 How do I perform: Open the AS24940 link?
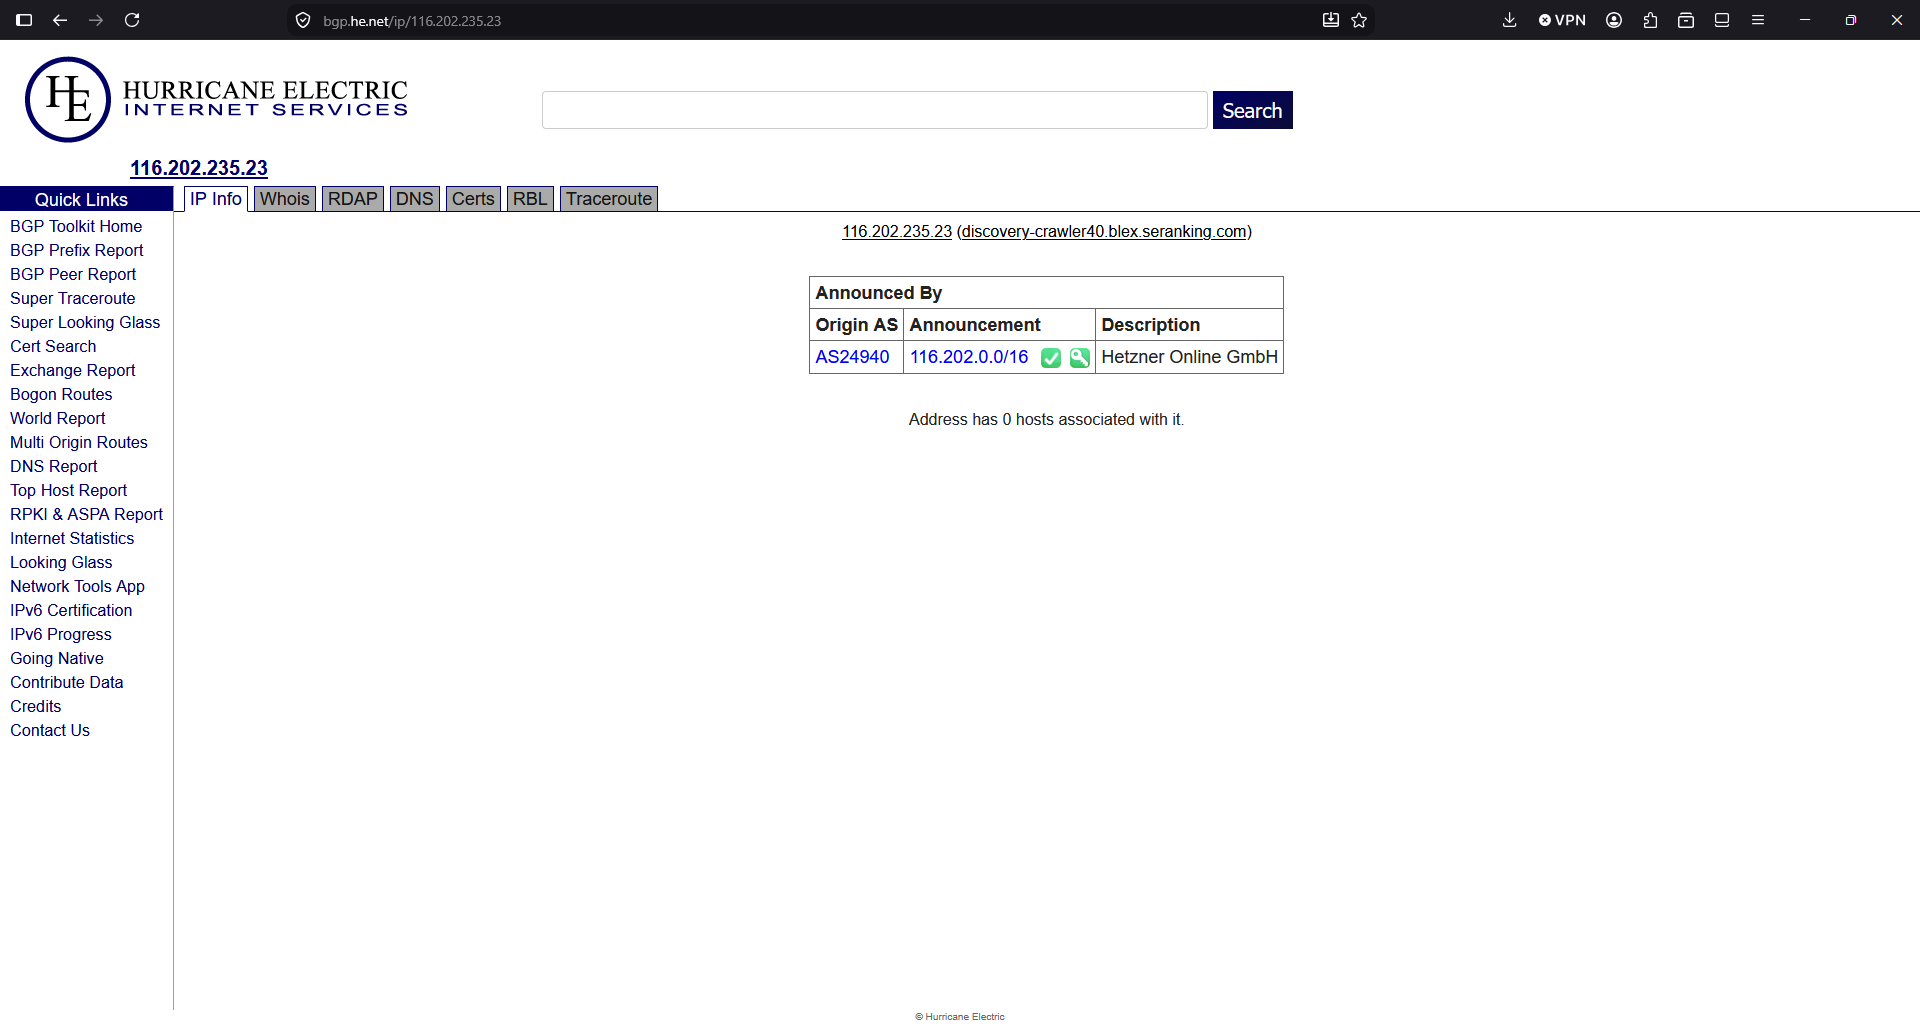(852, 357)
